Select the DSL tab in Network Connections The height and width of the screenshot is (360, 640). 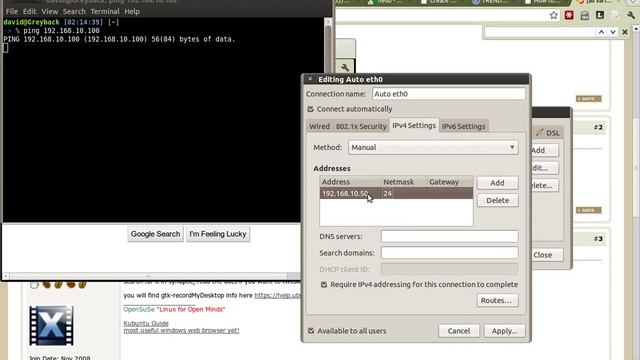548,133
